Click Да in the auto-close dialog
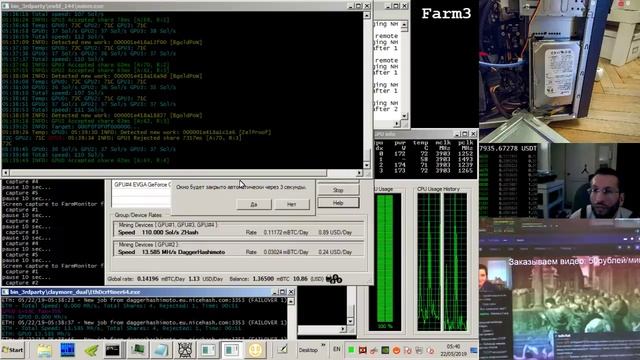This screenshot has width=640, height=360. (x=253, y=204)
